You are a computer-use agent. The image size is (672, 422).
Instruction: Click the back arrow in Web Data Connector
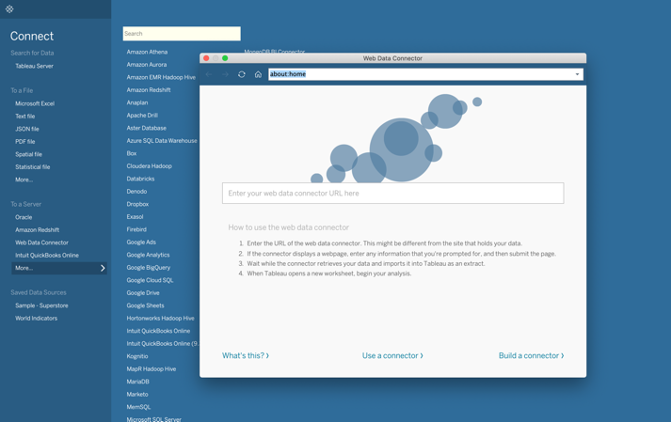pos(209,74)
